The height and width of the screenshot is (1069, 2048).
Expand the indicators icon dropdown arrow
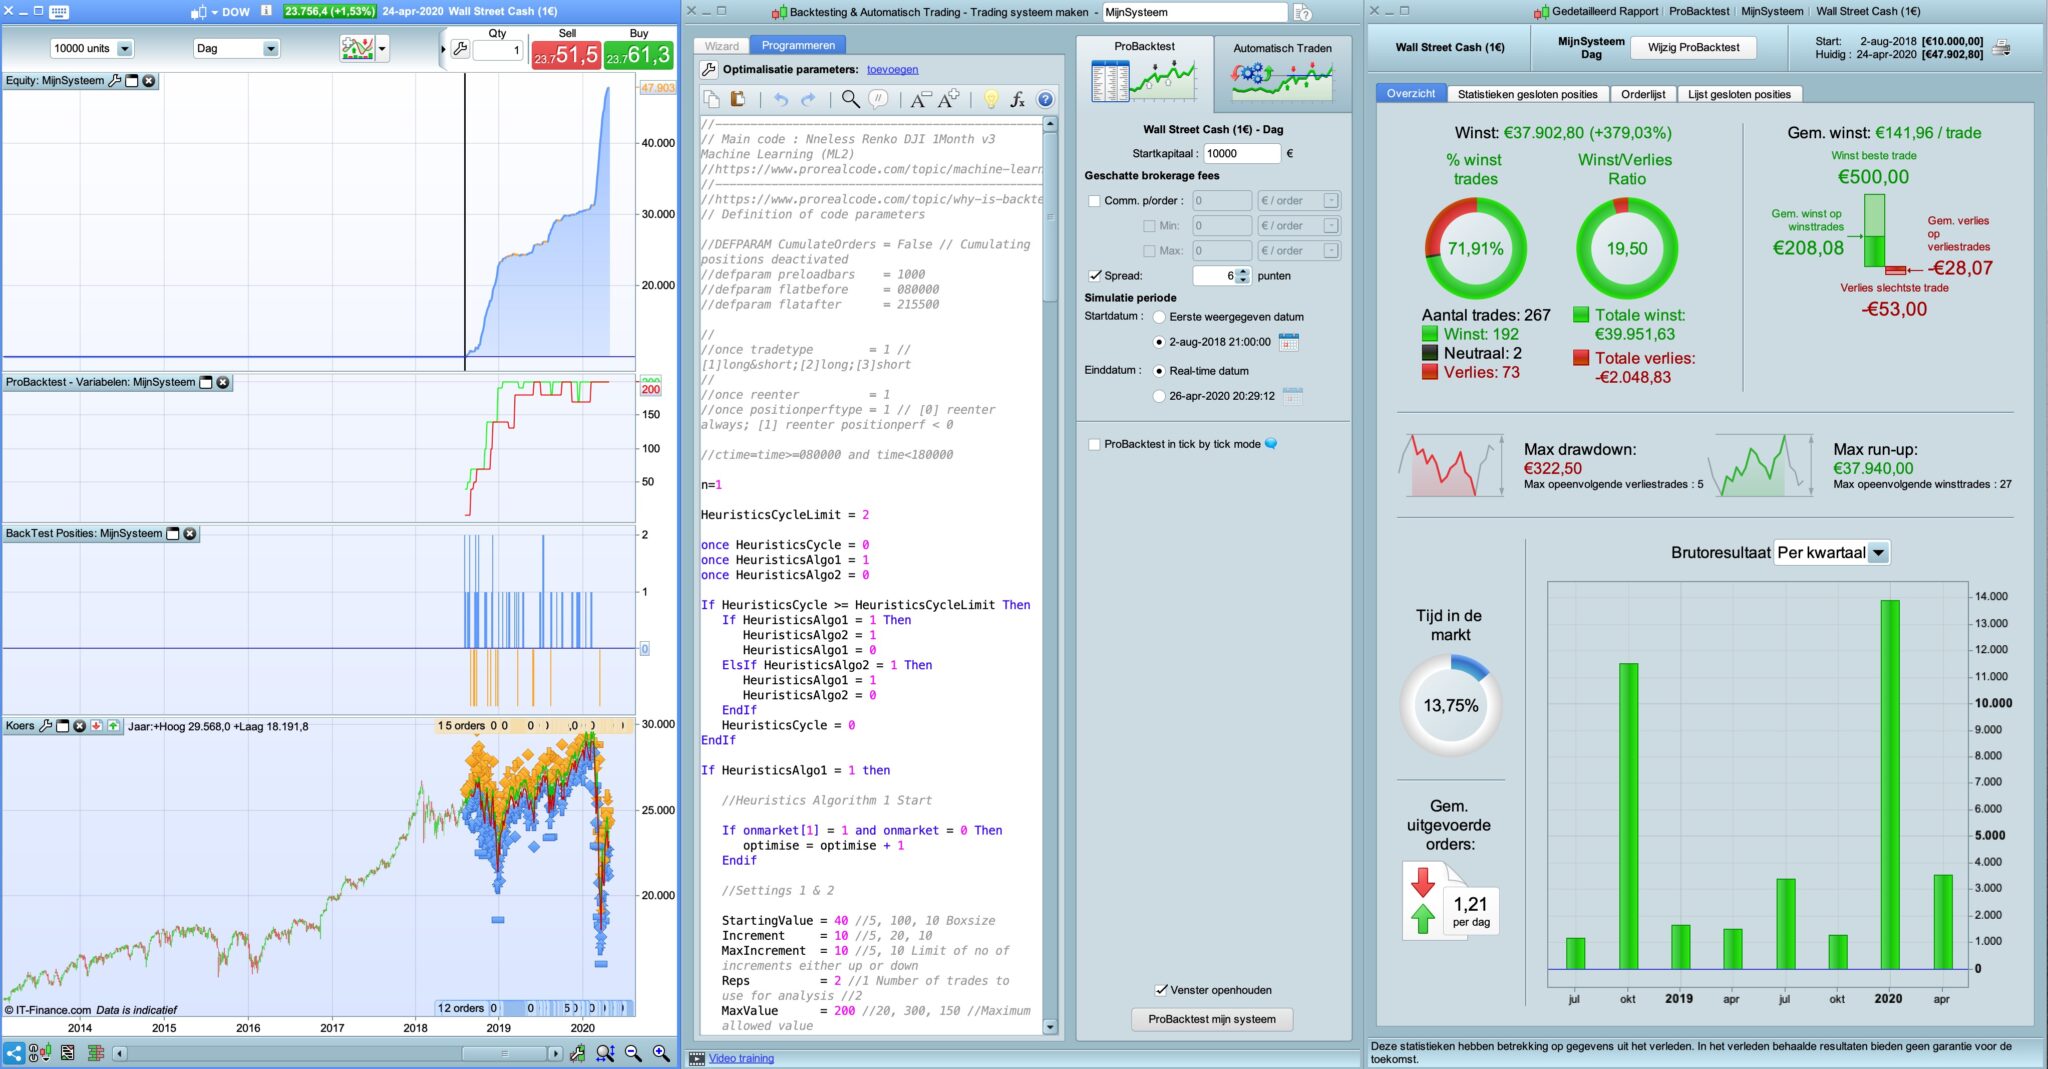click(382, 49)
